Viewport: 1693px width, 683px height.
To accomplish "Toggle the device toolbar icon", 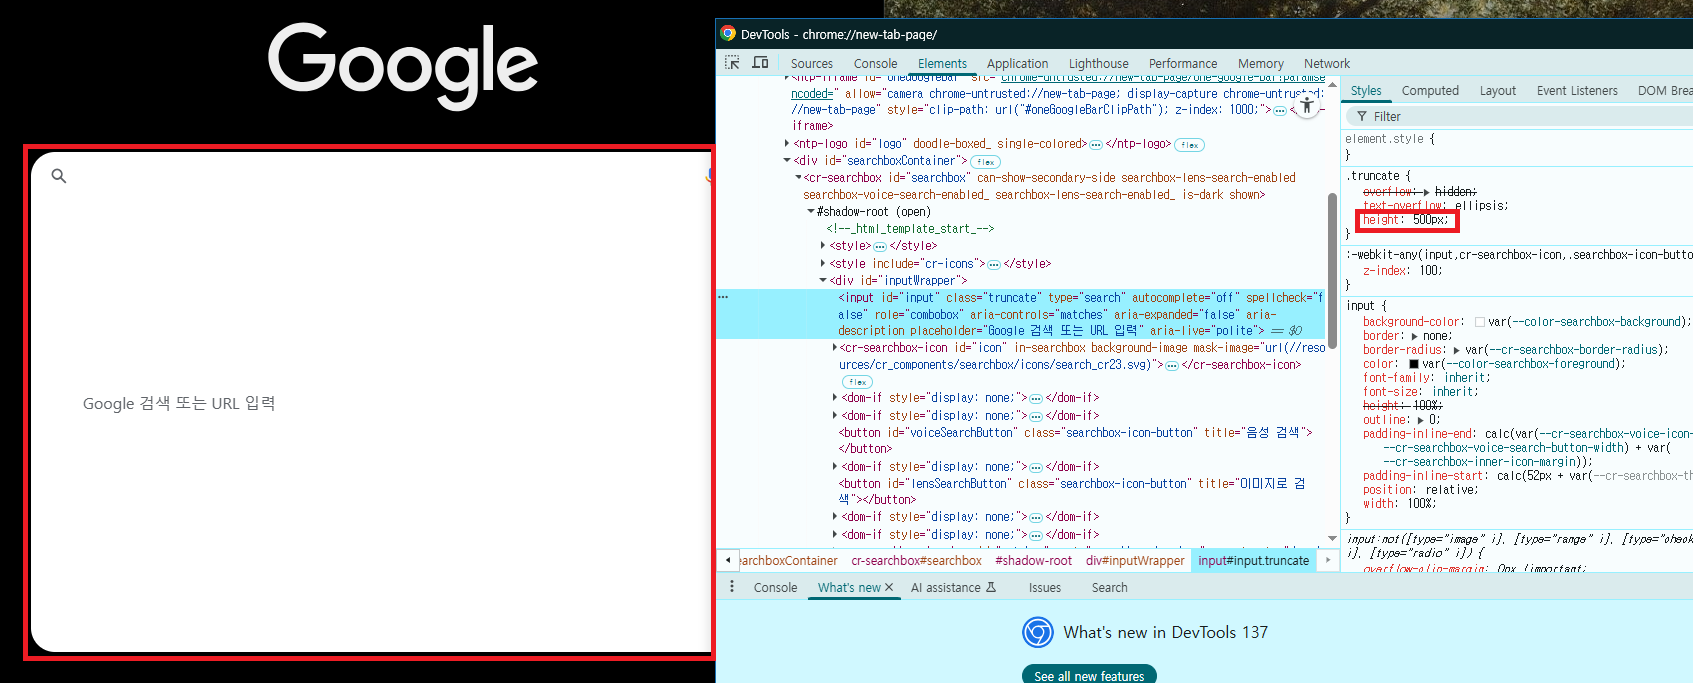I will pos(760,63).
